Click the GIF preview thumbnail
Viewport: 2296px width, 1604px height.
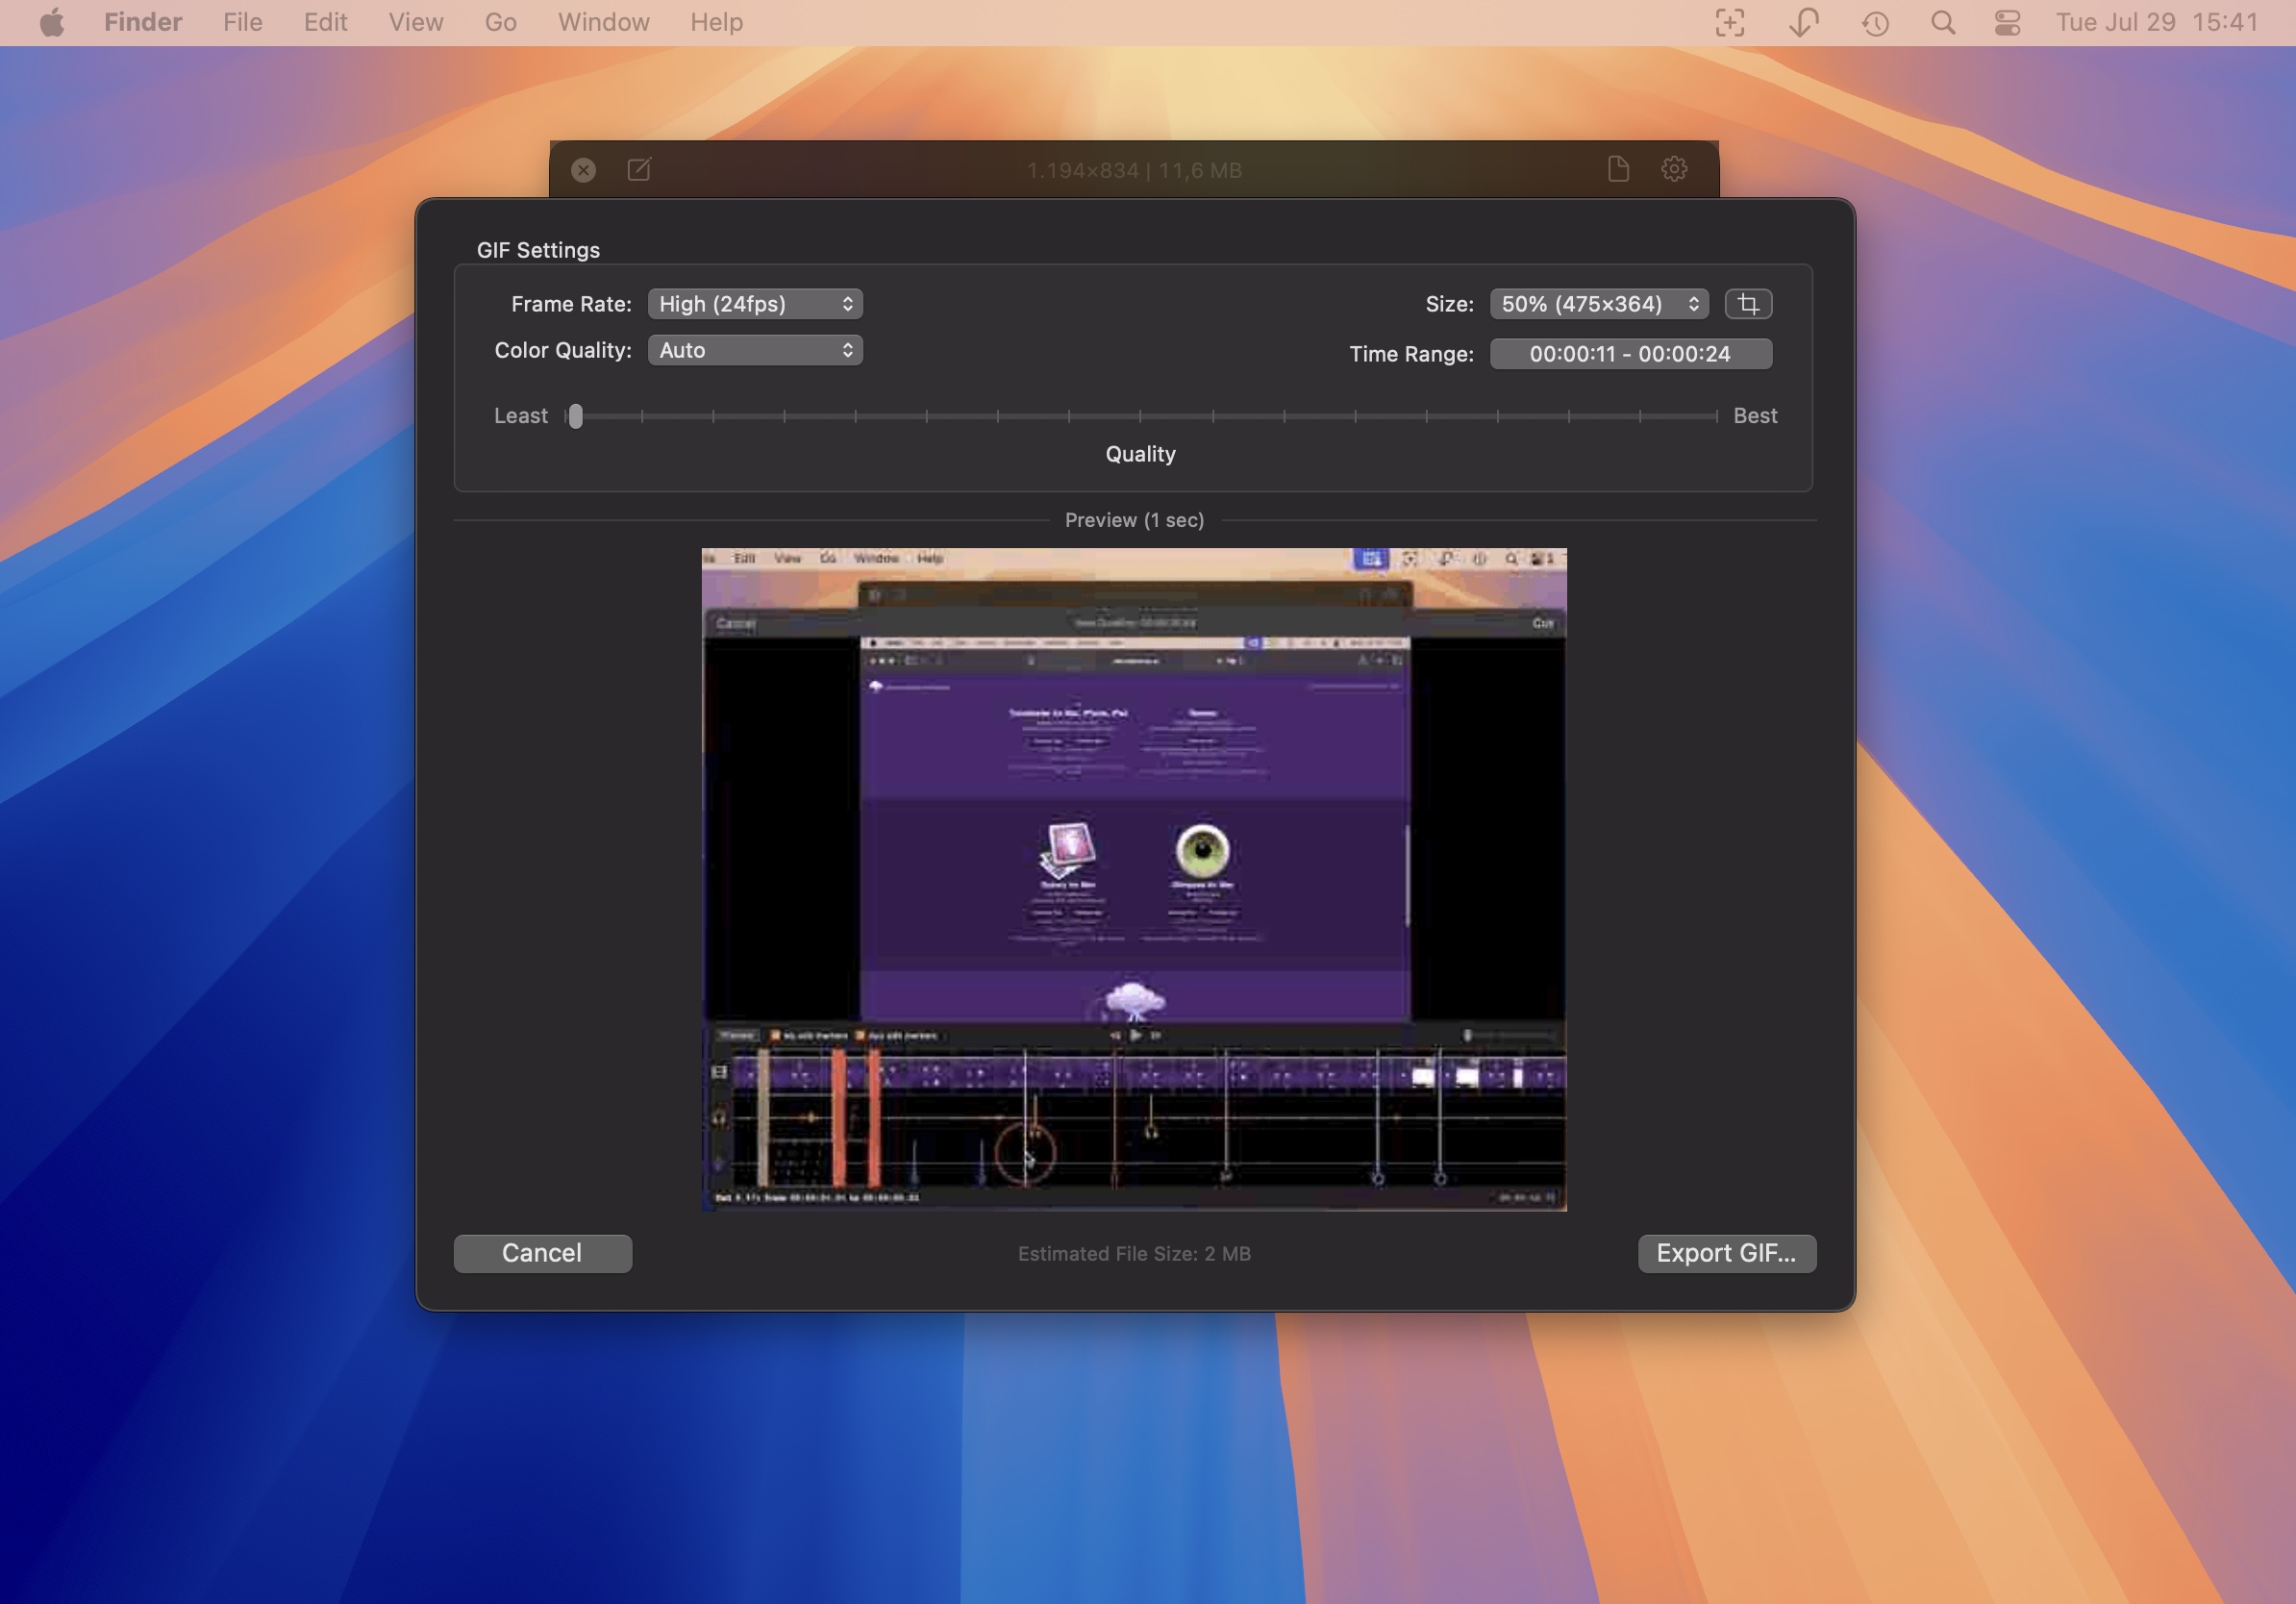(1134, 879)
